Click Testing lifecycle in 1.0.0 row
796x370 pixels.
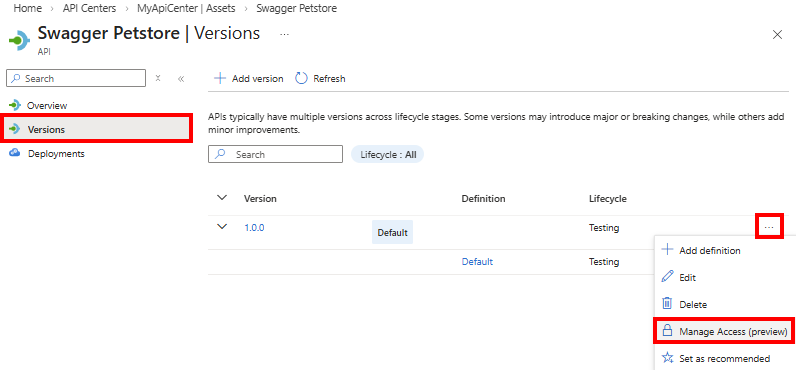point(604,228)
